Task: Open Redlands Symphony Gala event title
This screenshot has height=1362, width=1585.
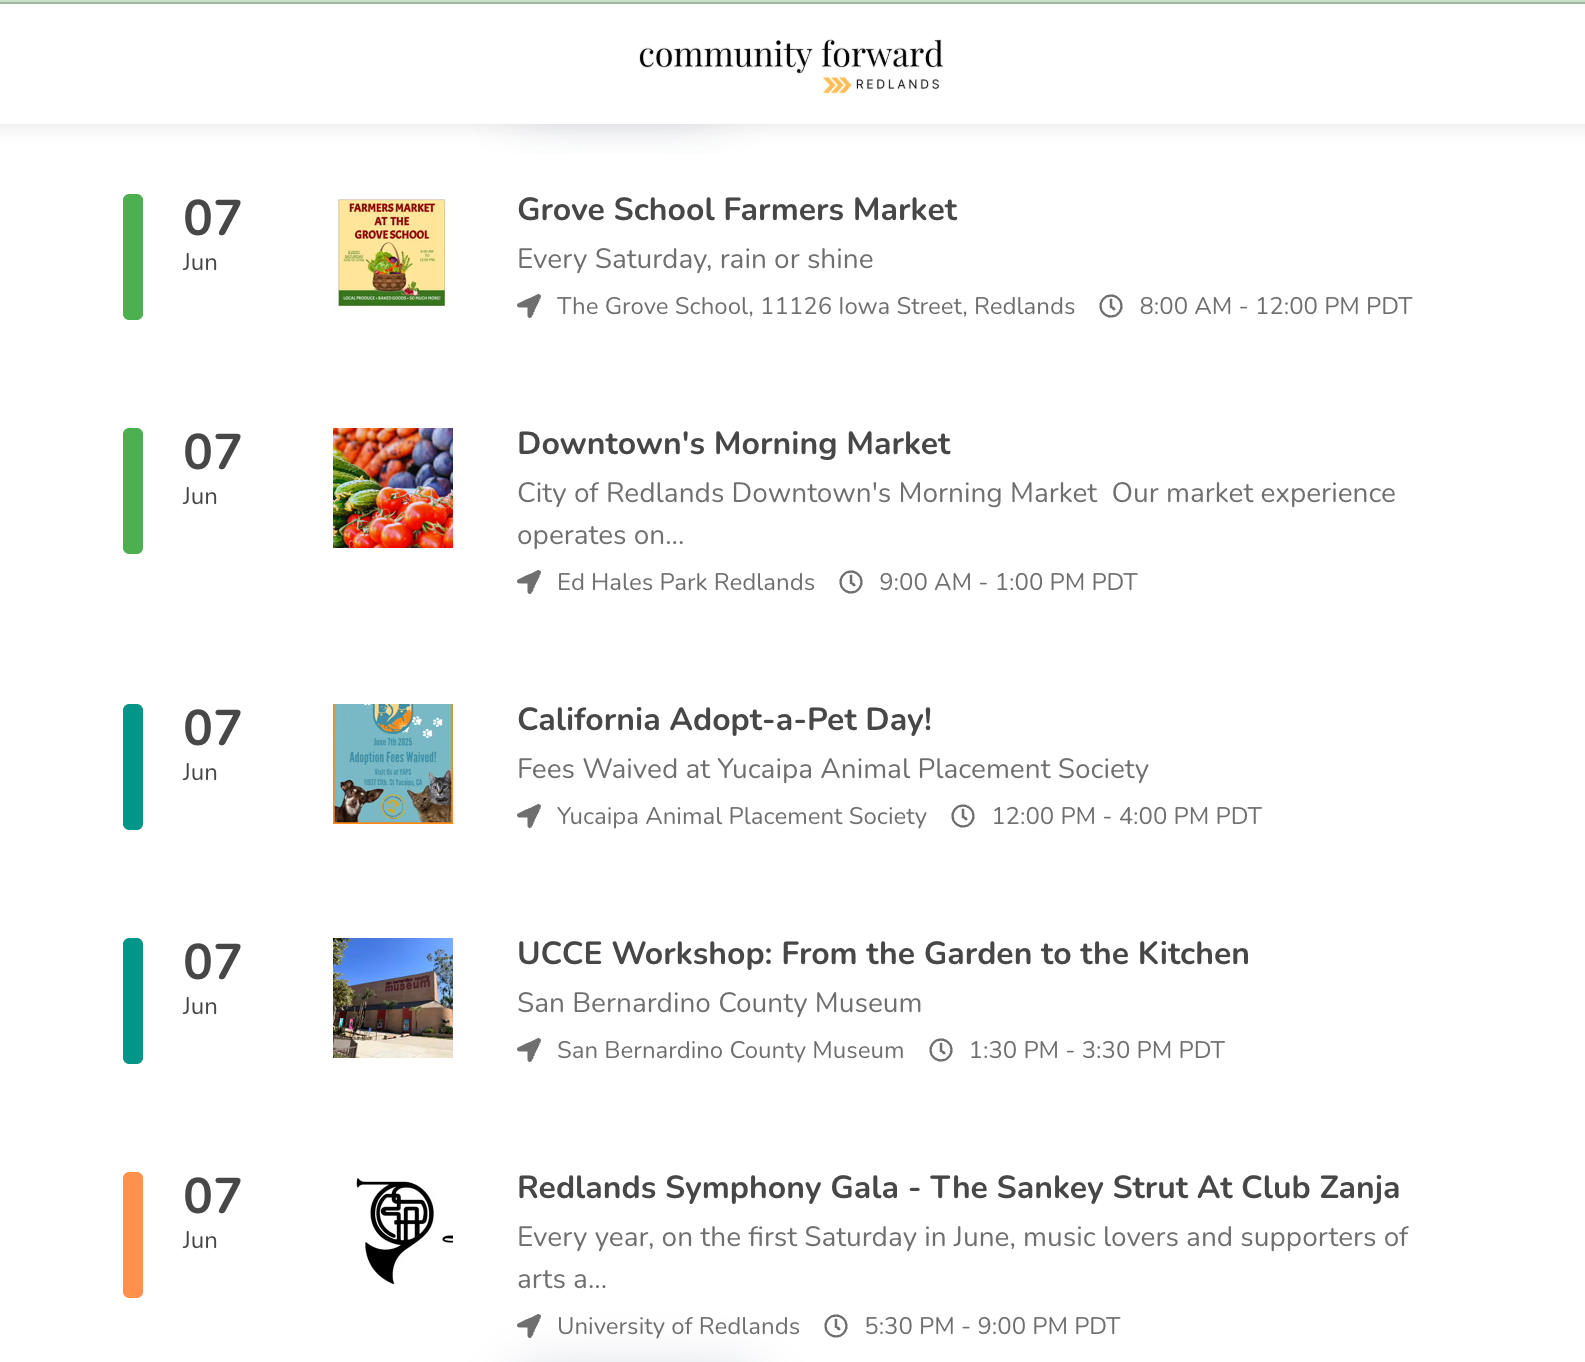Action: click(958, 1187)
